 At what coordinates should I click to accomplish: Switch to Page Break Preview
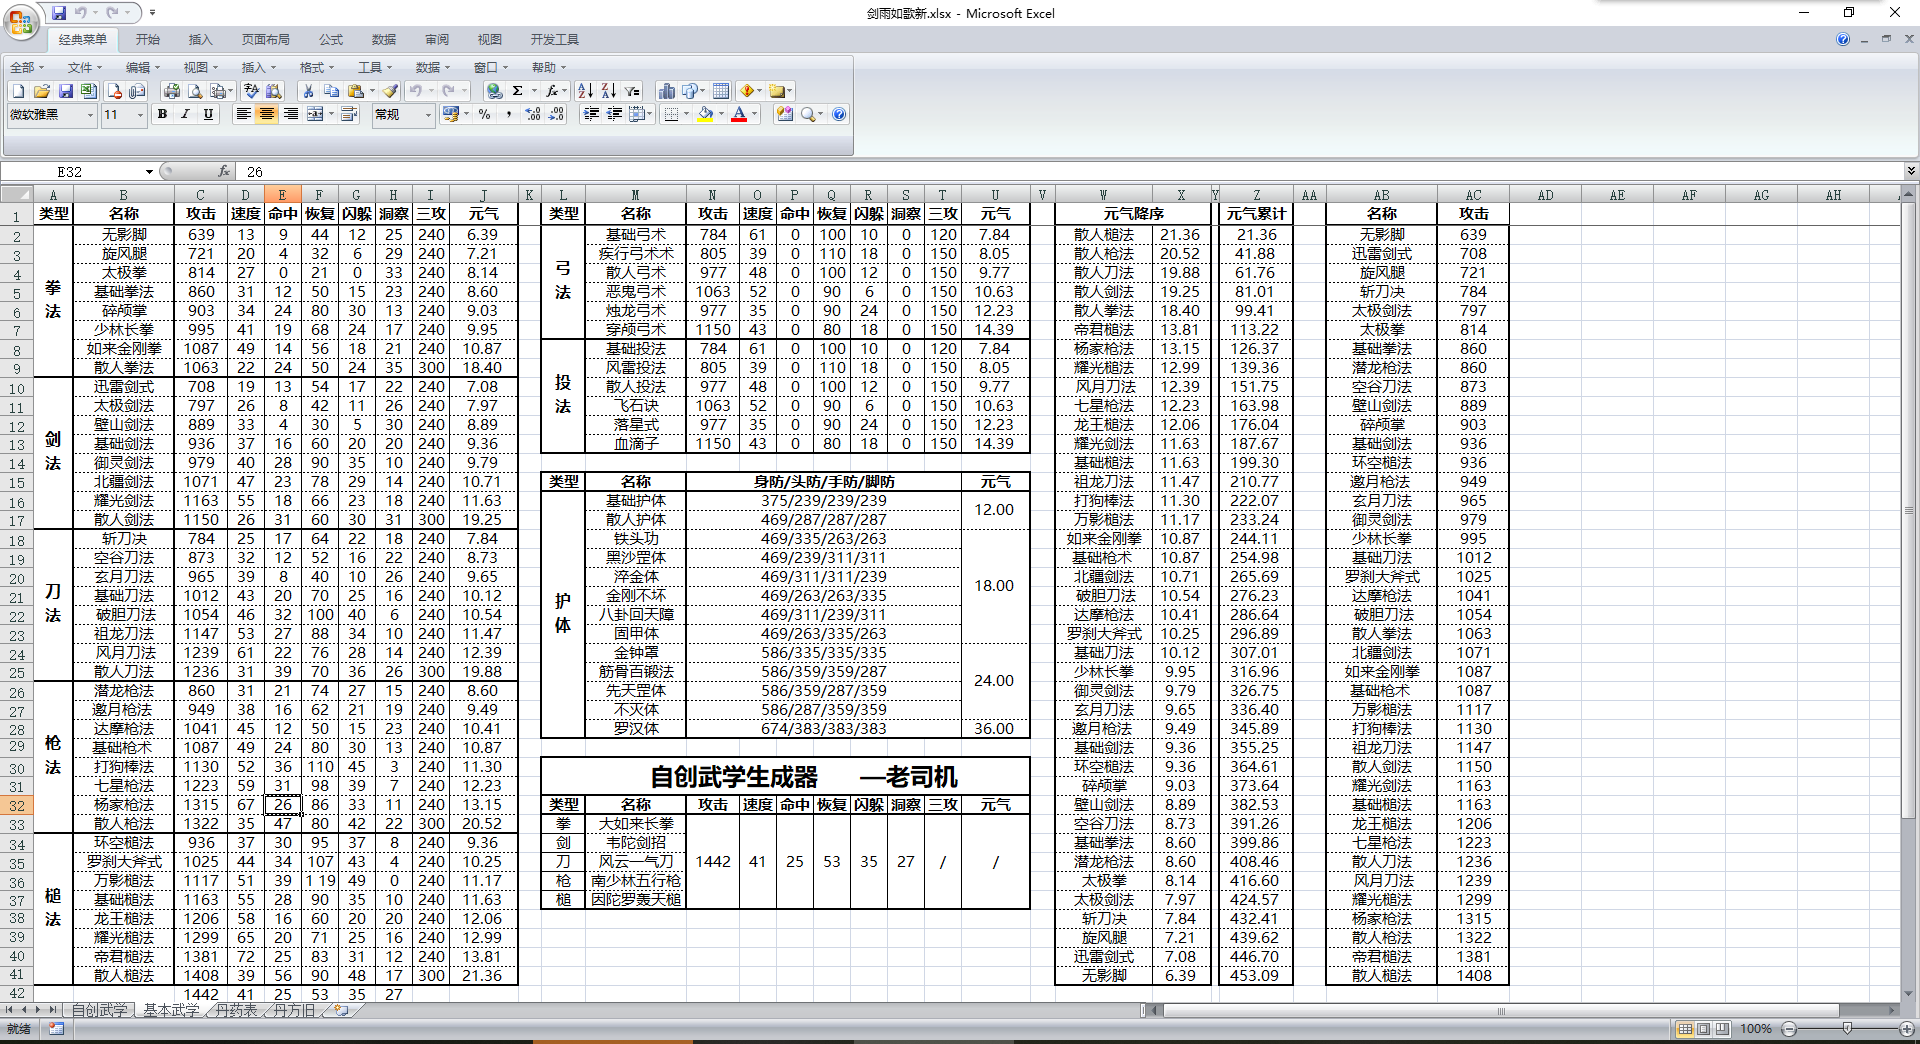tap(1721, 1028)
